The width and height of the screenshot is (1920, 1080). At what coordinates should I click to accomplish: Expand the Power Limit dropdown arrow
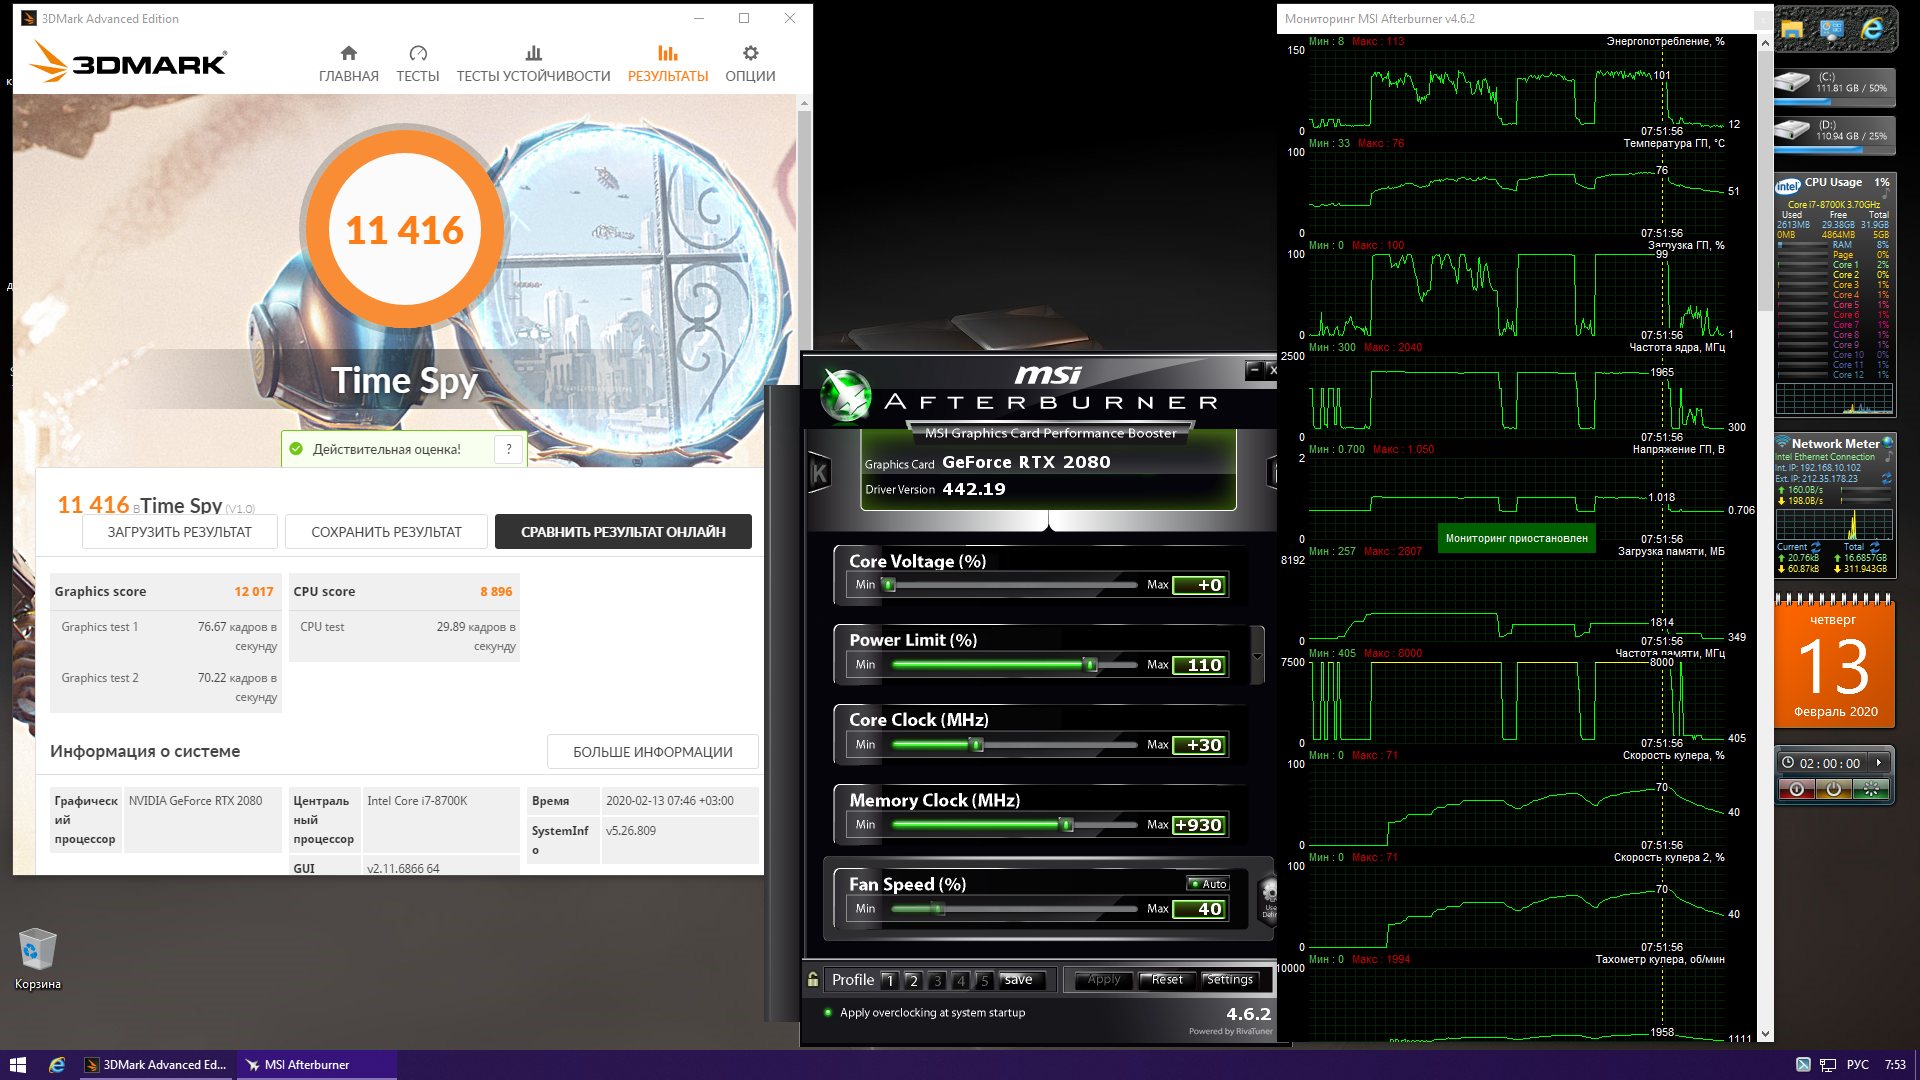(1257, 657)
